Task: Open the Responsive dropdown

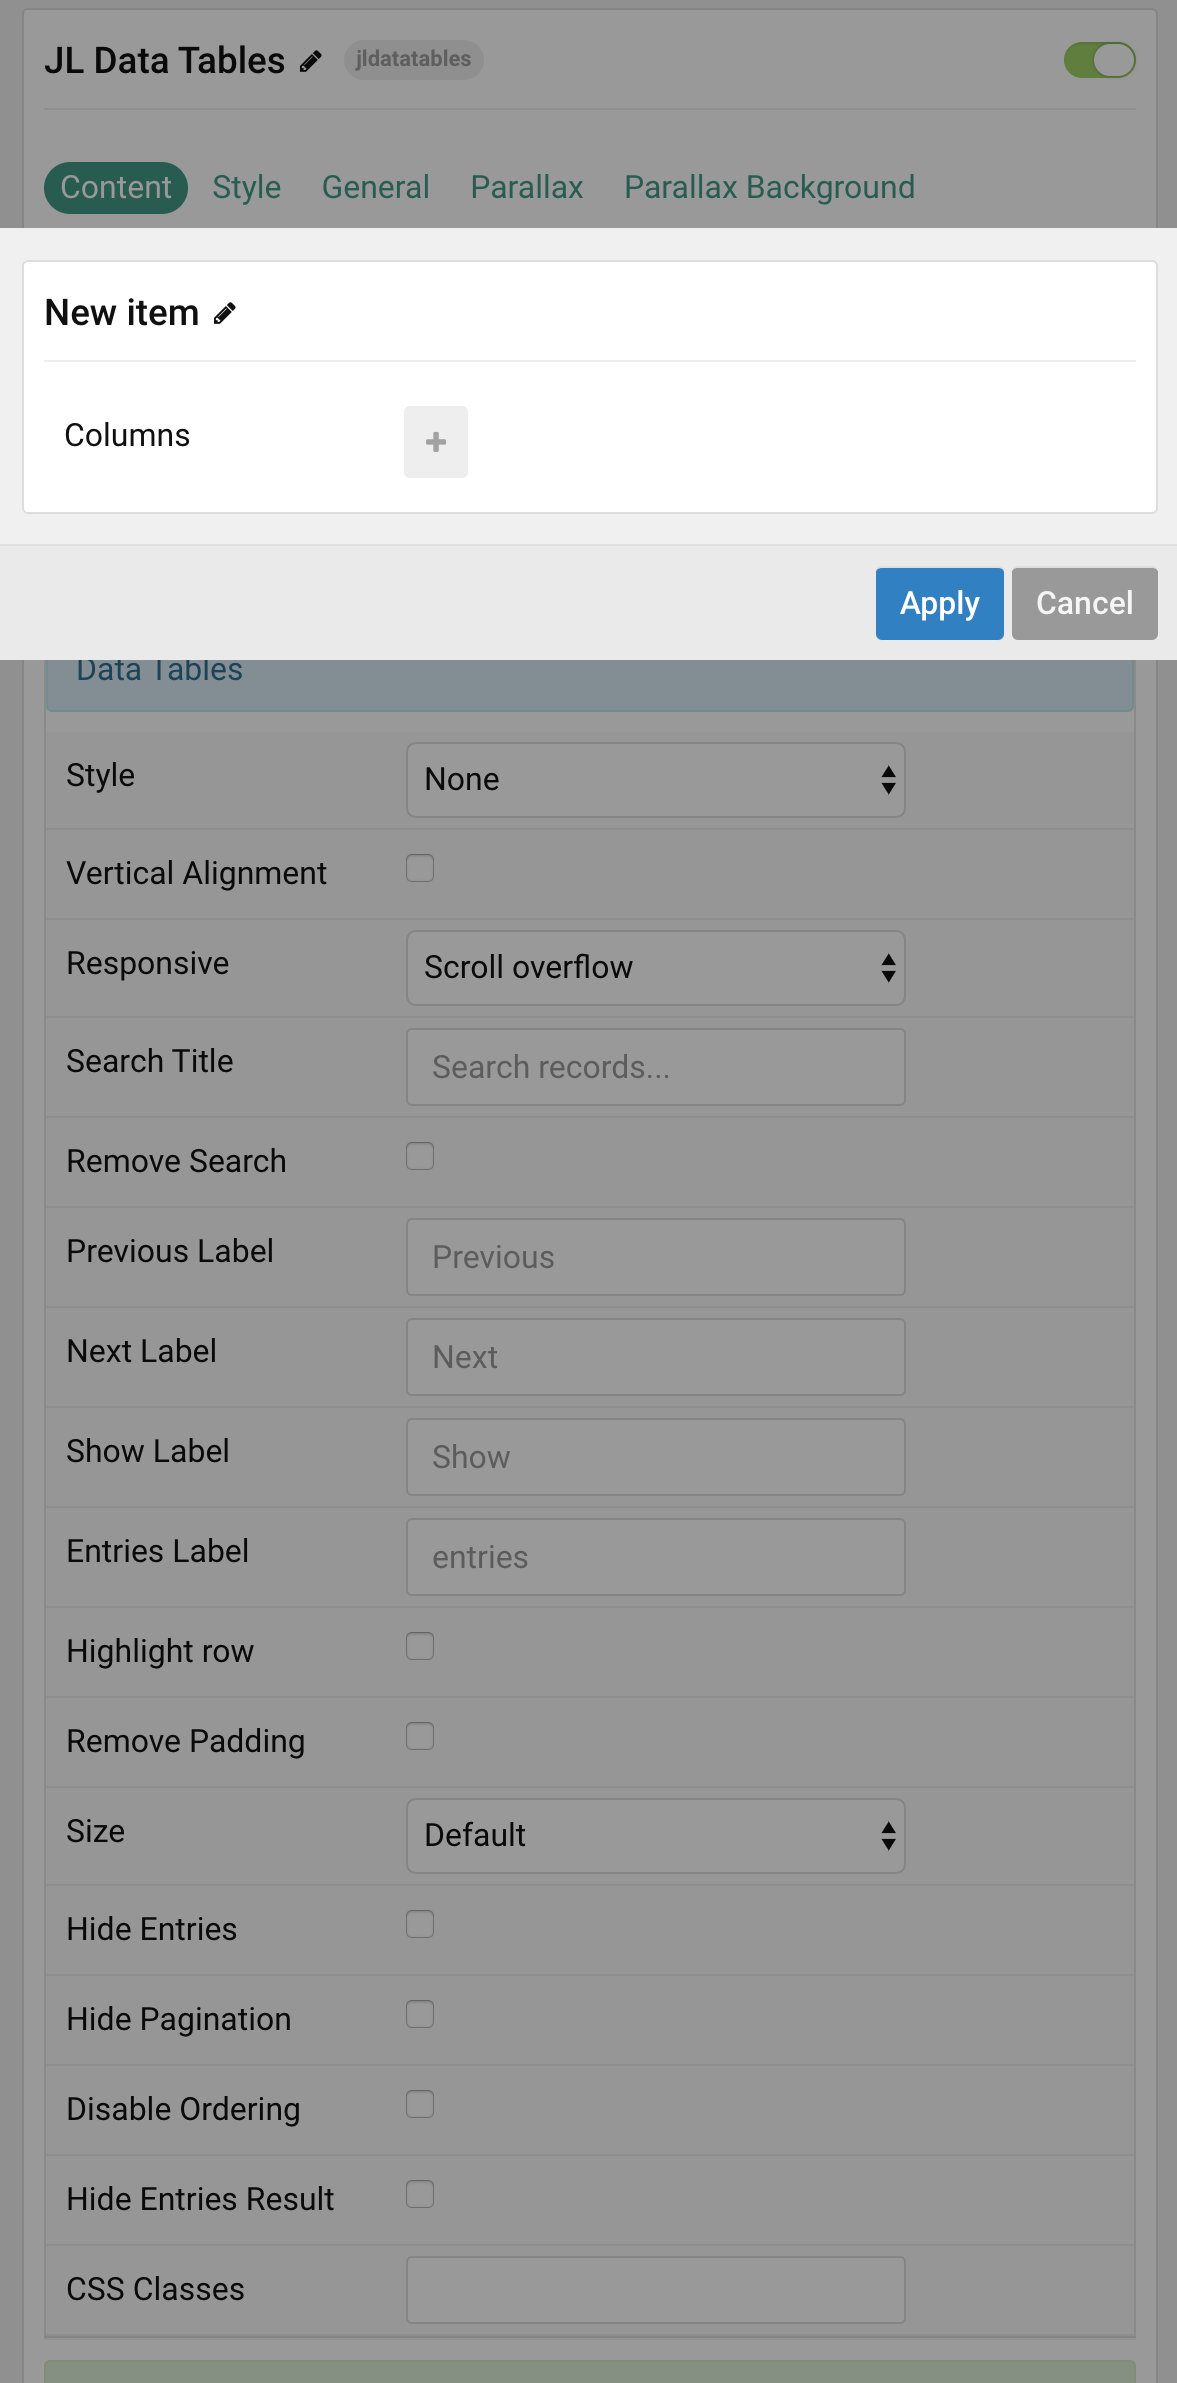Action: (655, 967)
